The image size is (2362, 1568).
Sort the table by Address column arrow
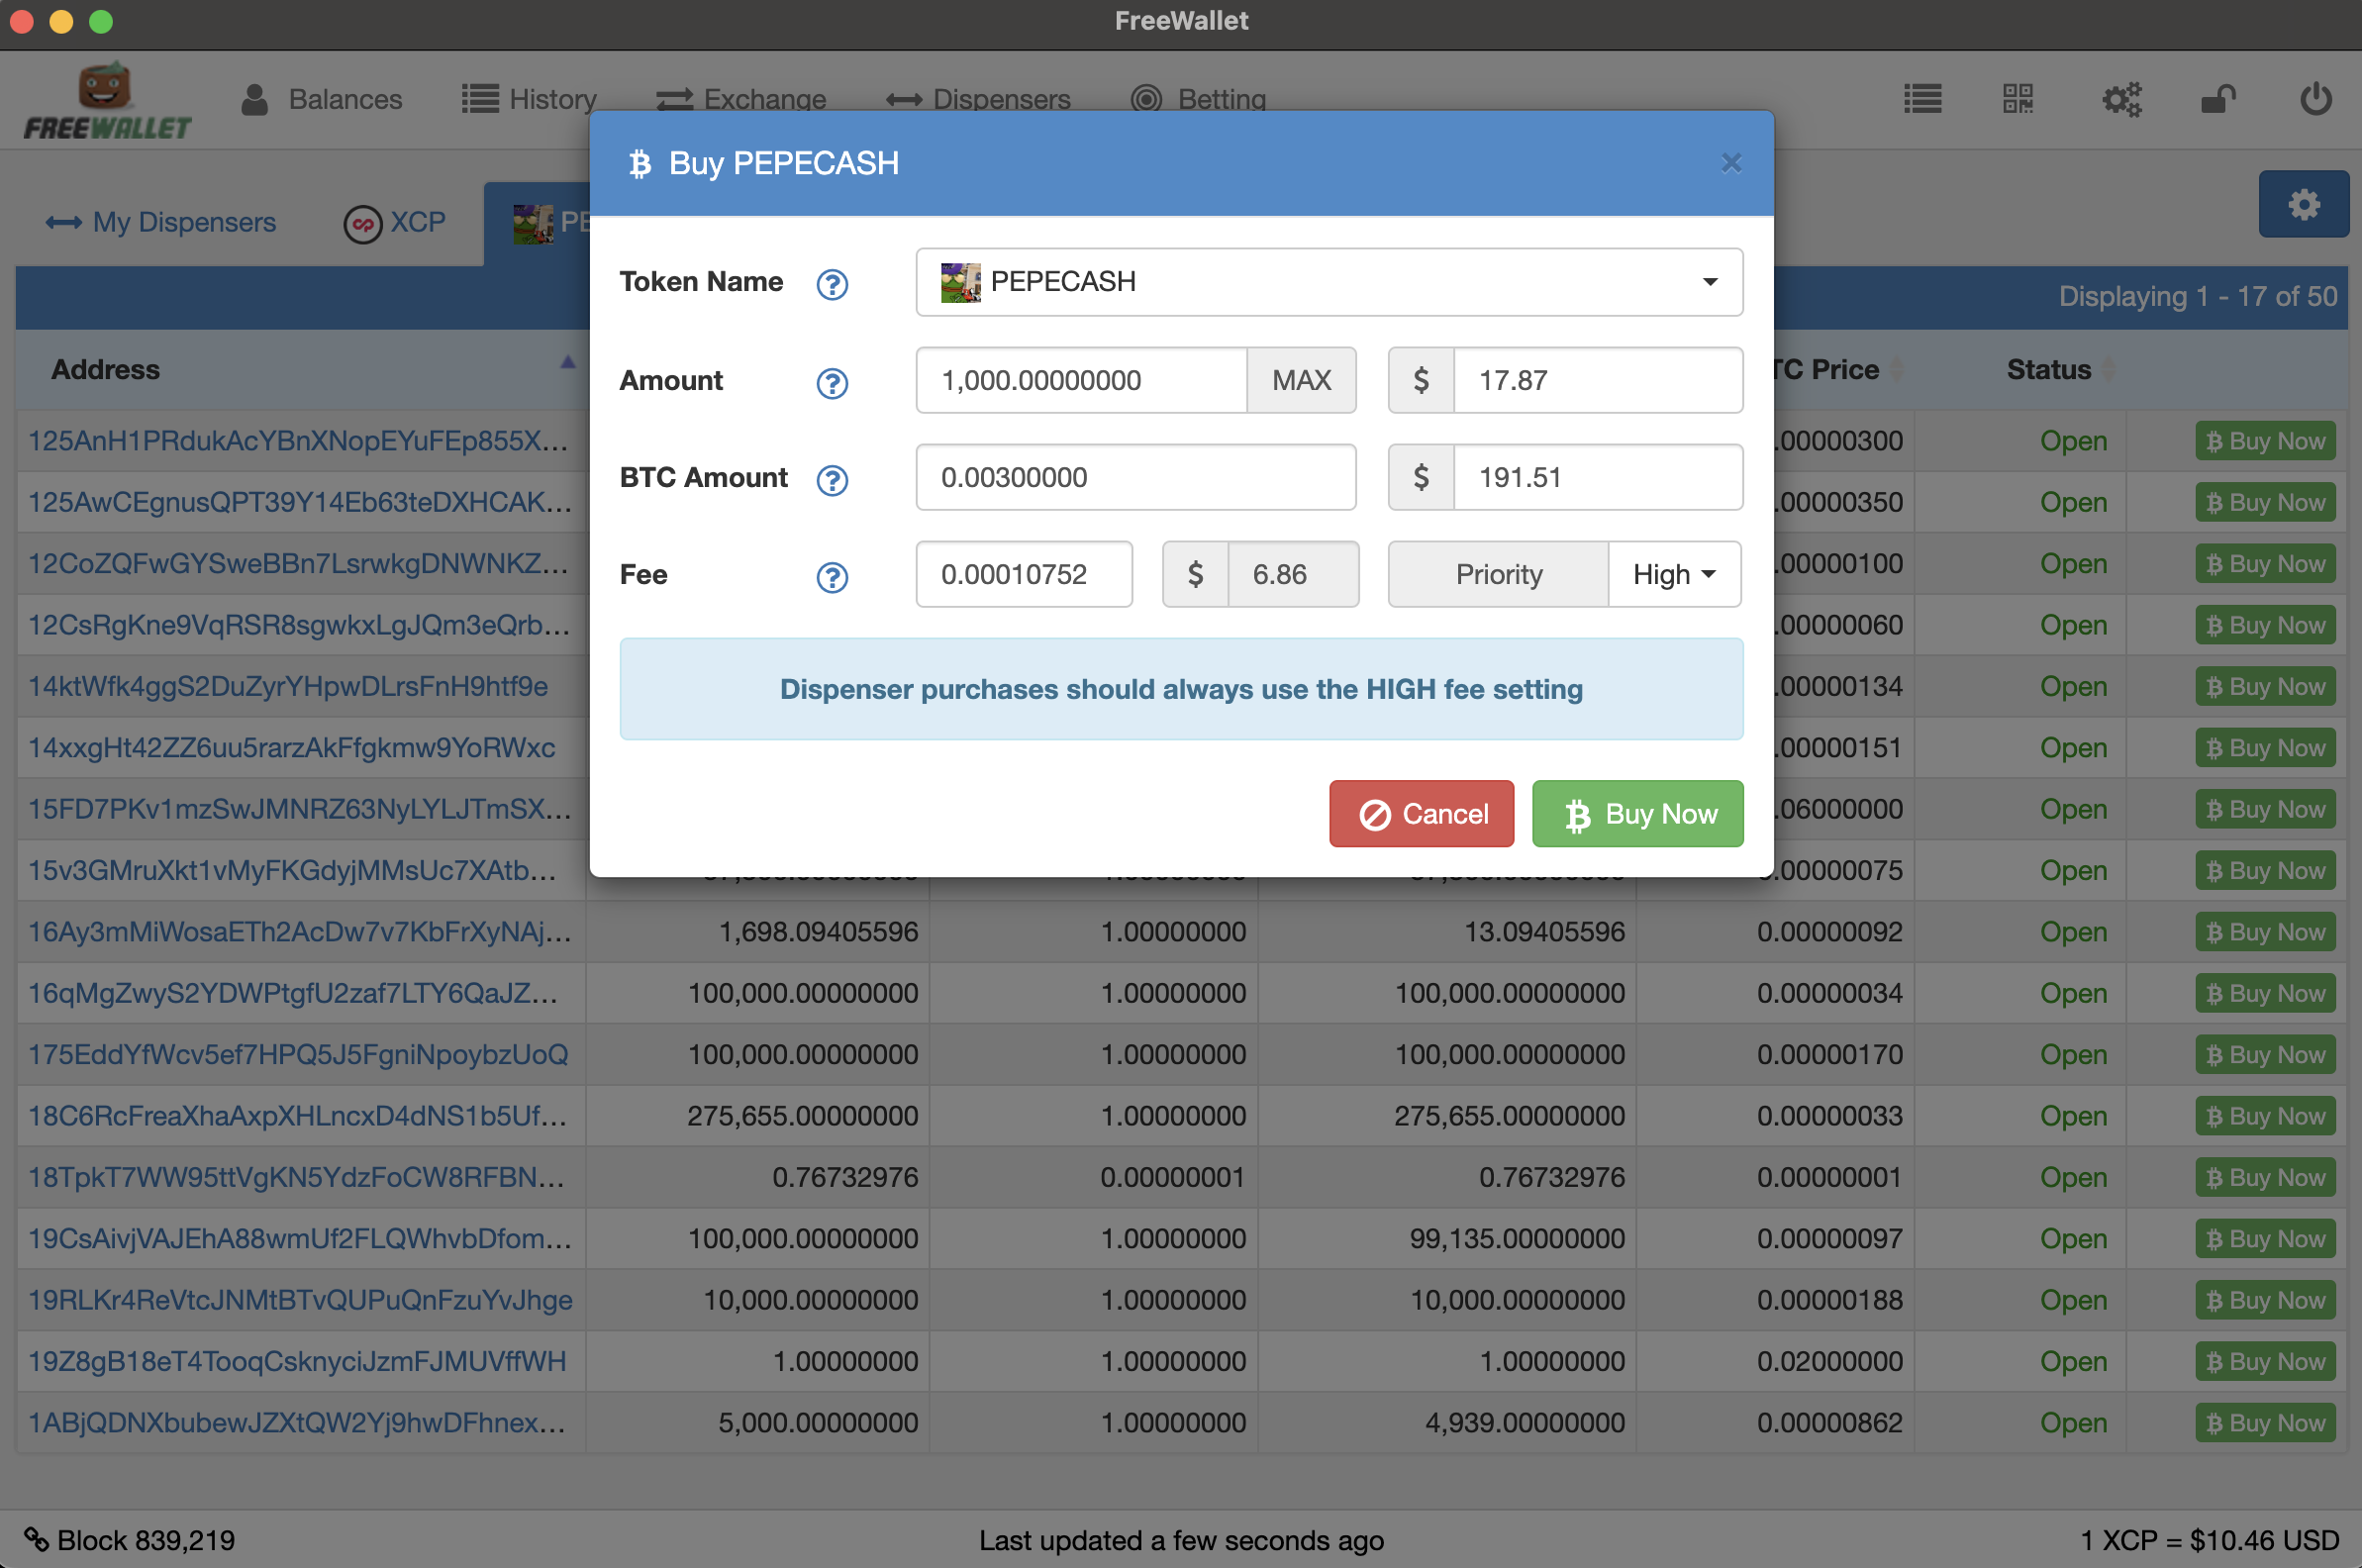(567, 362)
